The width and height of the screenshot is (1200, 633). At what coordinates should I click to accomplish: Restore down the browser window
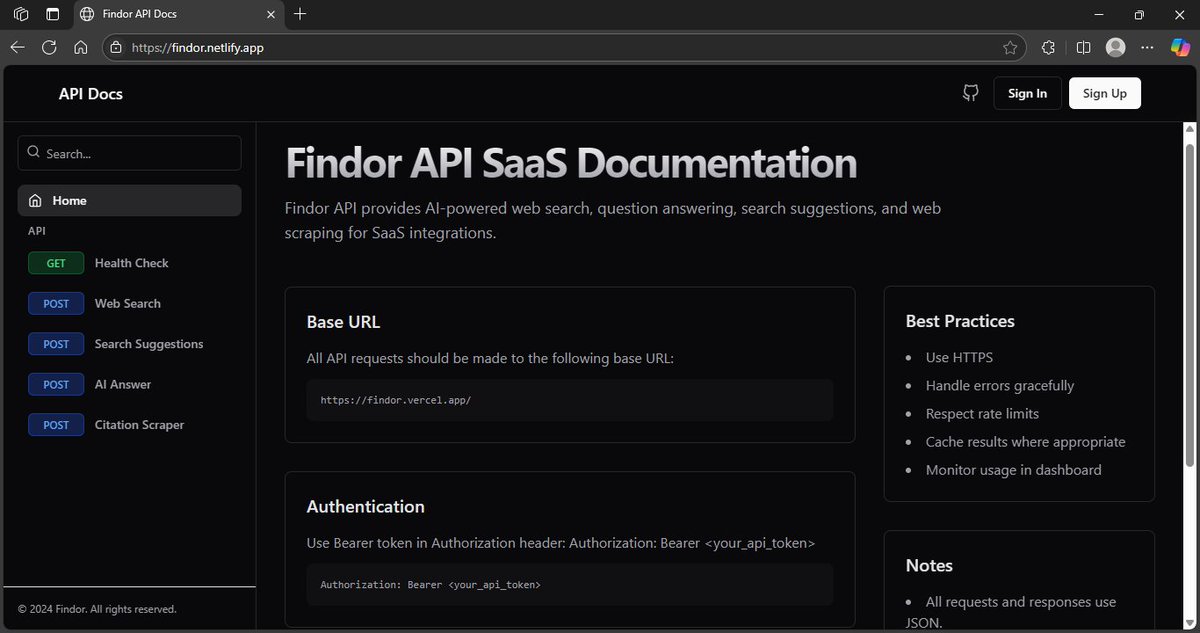1139,14
